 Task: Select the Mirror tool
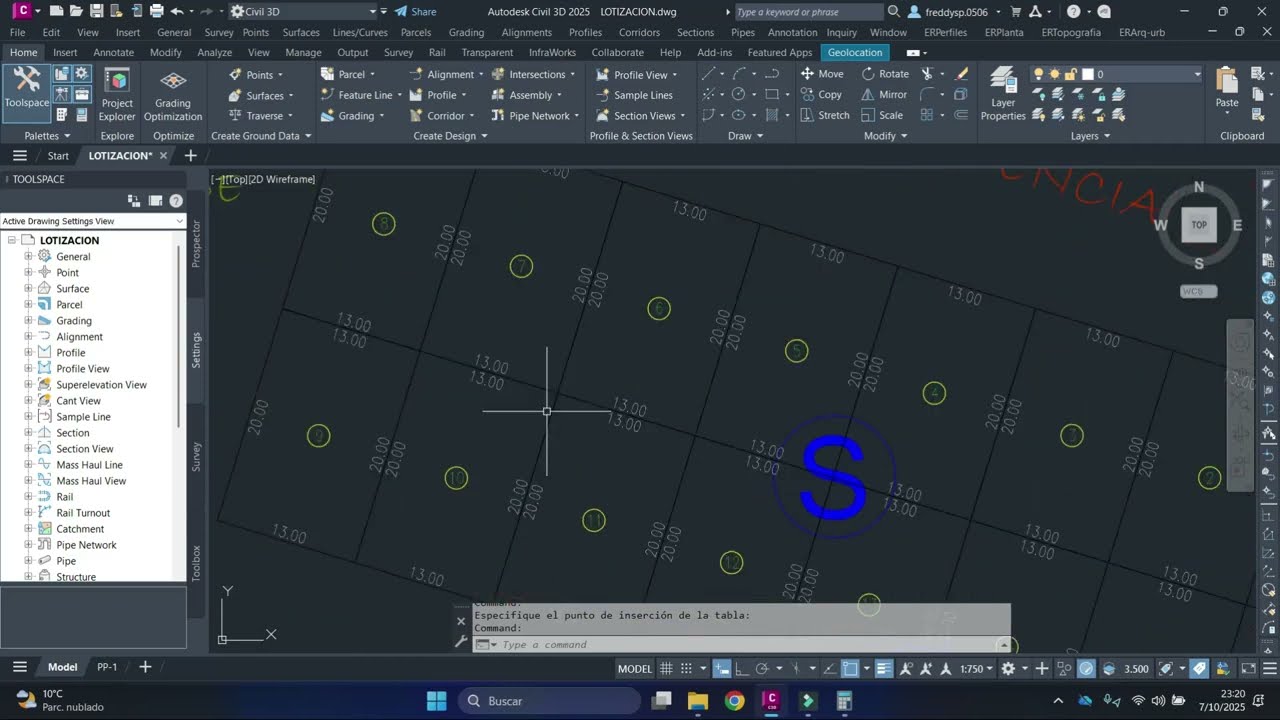click(884, 95)
